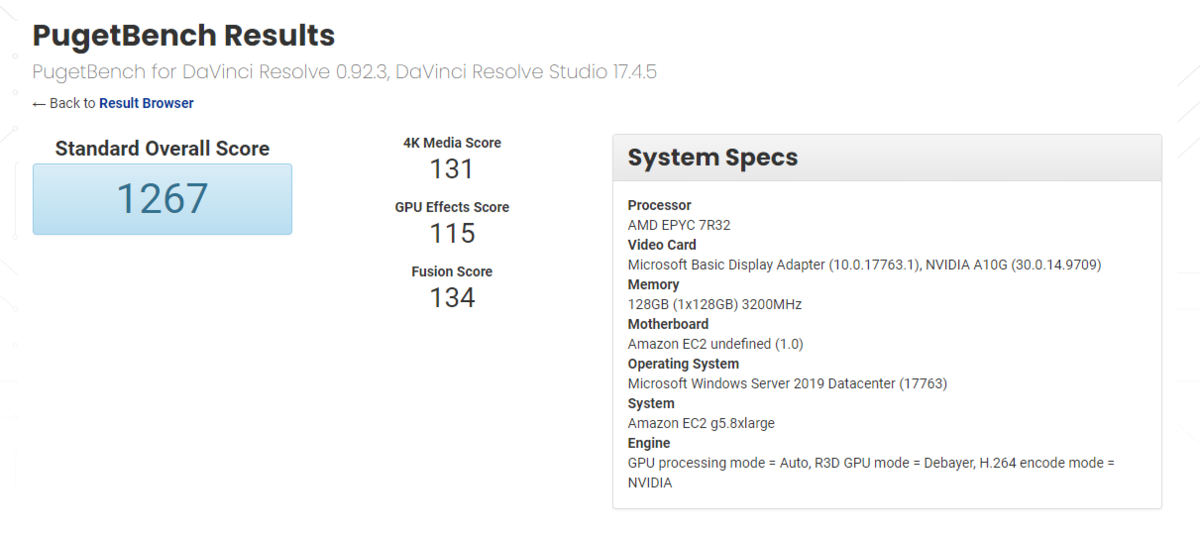Select the Video Card label
1200x536 pixels.
click(x=662, y=245)
